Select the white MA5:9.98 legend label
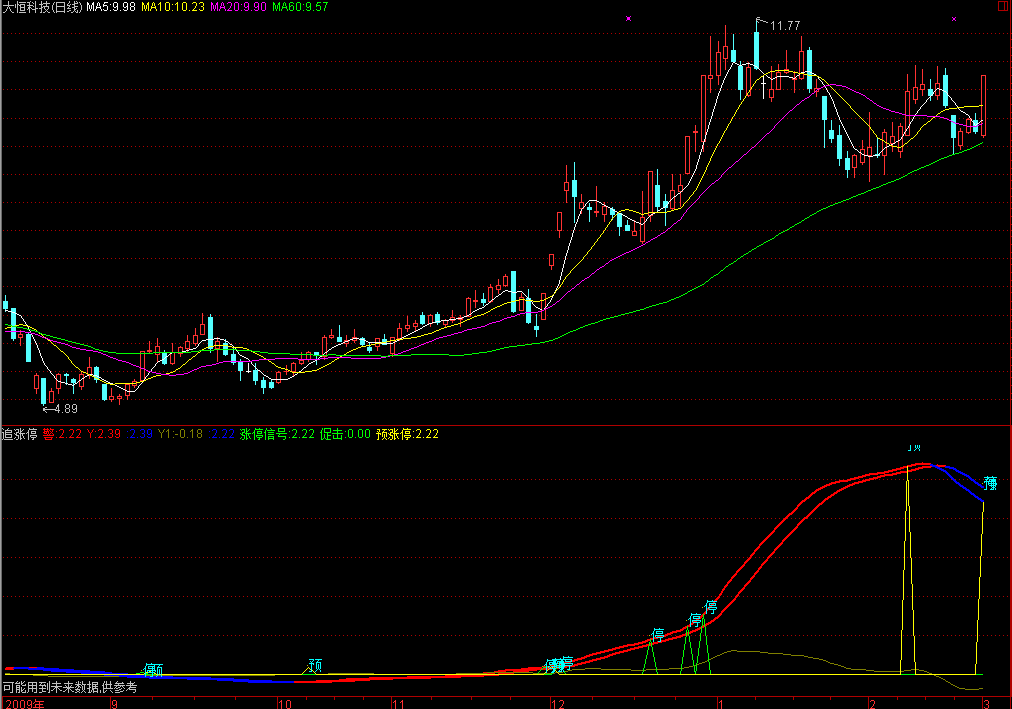Viewport: 1012px width, 709px height. [x=110, y=7]
